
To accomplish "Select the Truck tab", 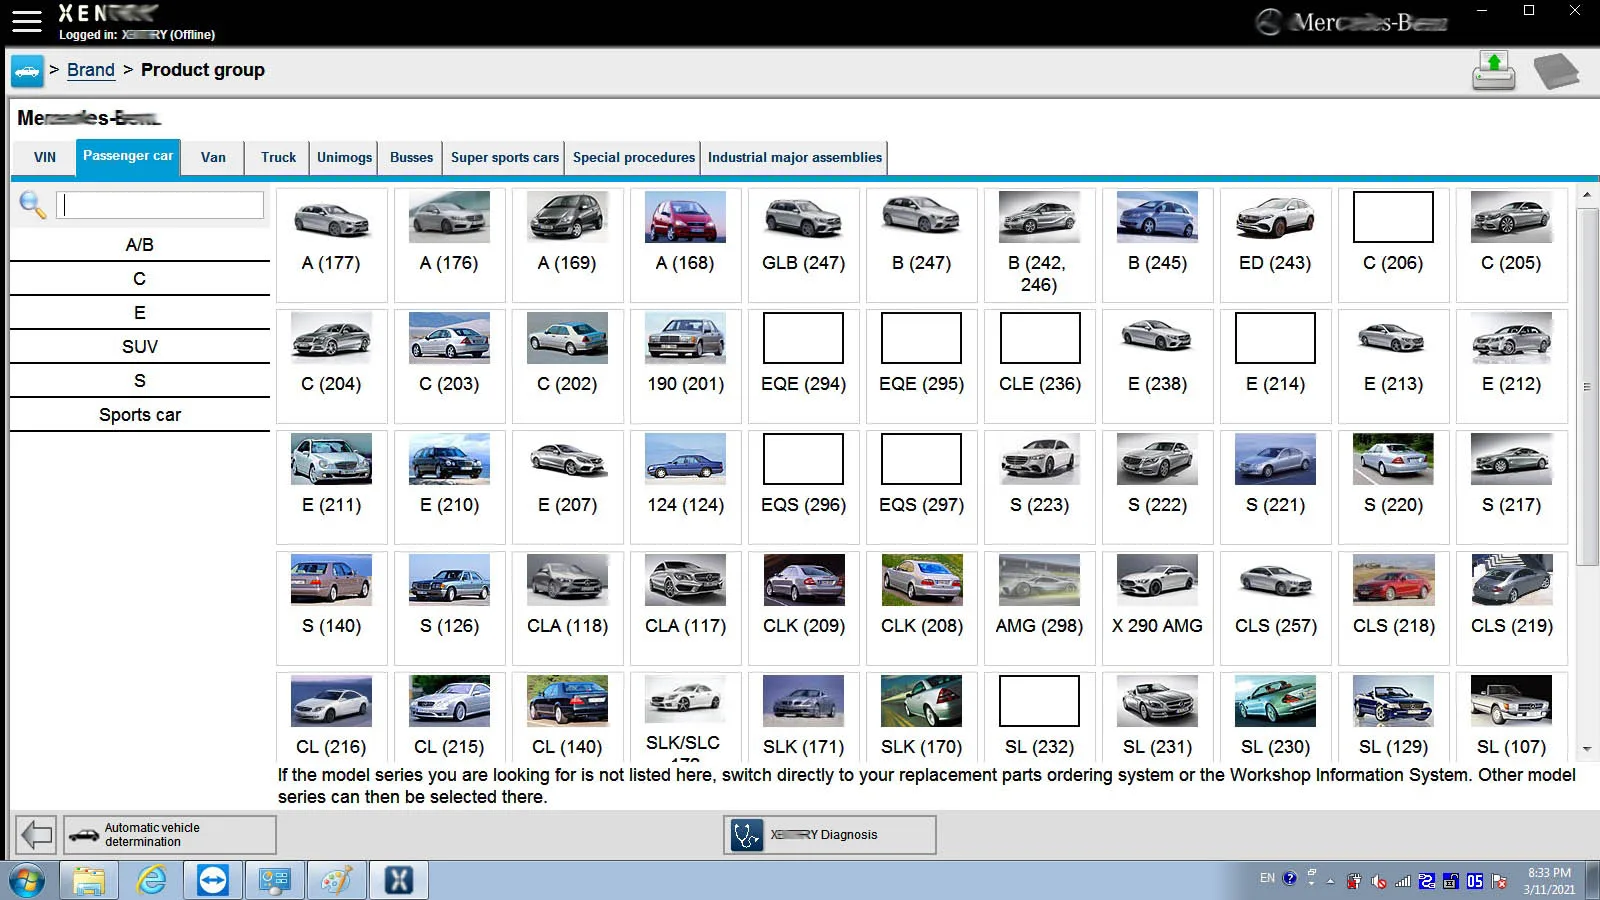I will (278, 158).
